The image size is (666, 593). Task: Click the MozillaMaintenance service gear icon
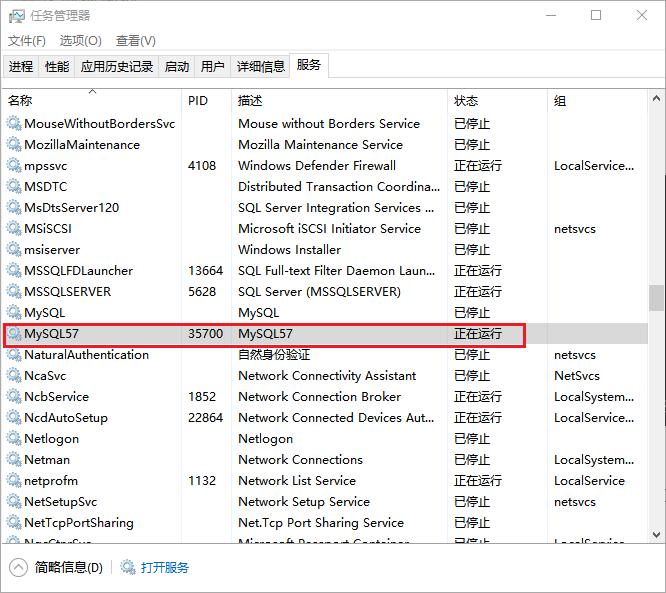[x=14, y=144]
